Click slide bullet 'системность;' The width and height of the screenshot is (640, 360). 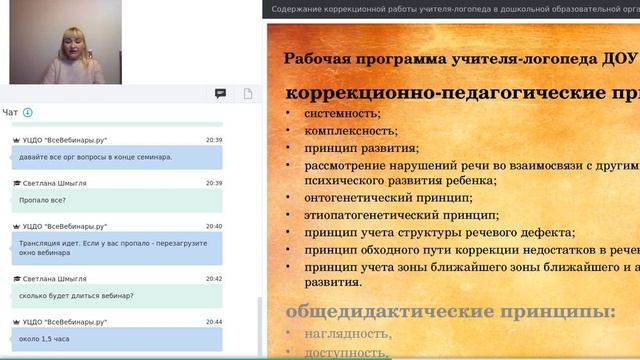point(342,113)
